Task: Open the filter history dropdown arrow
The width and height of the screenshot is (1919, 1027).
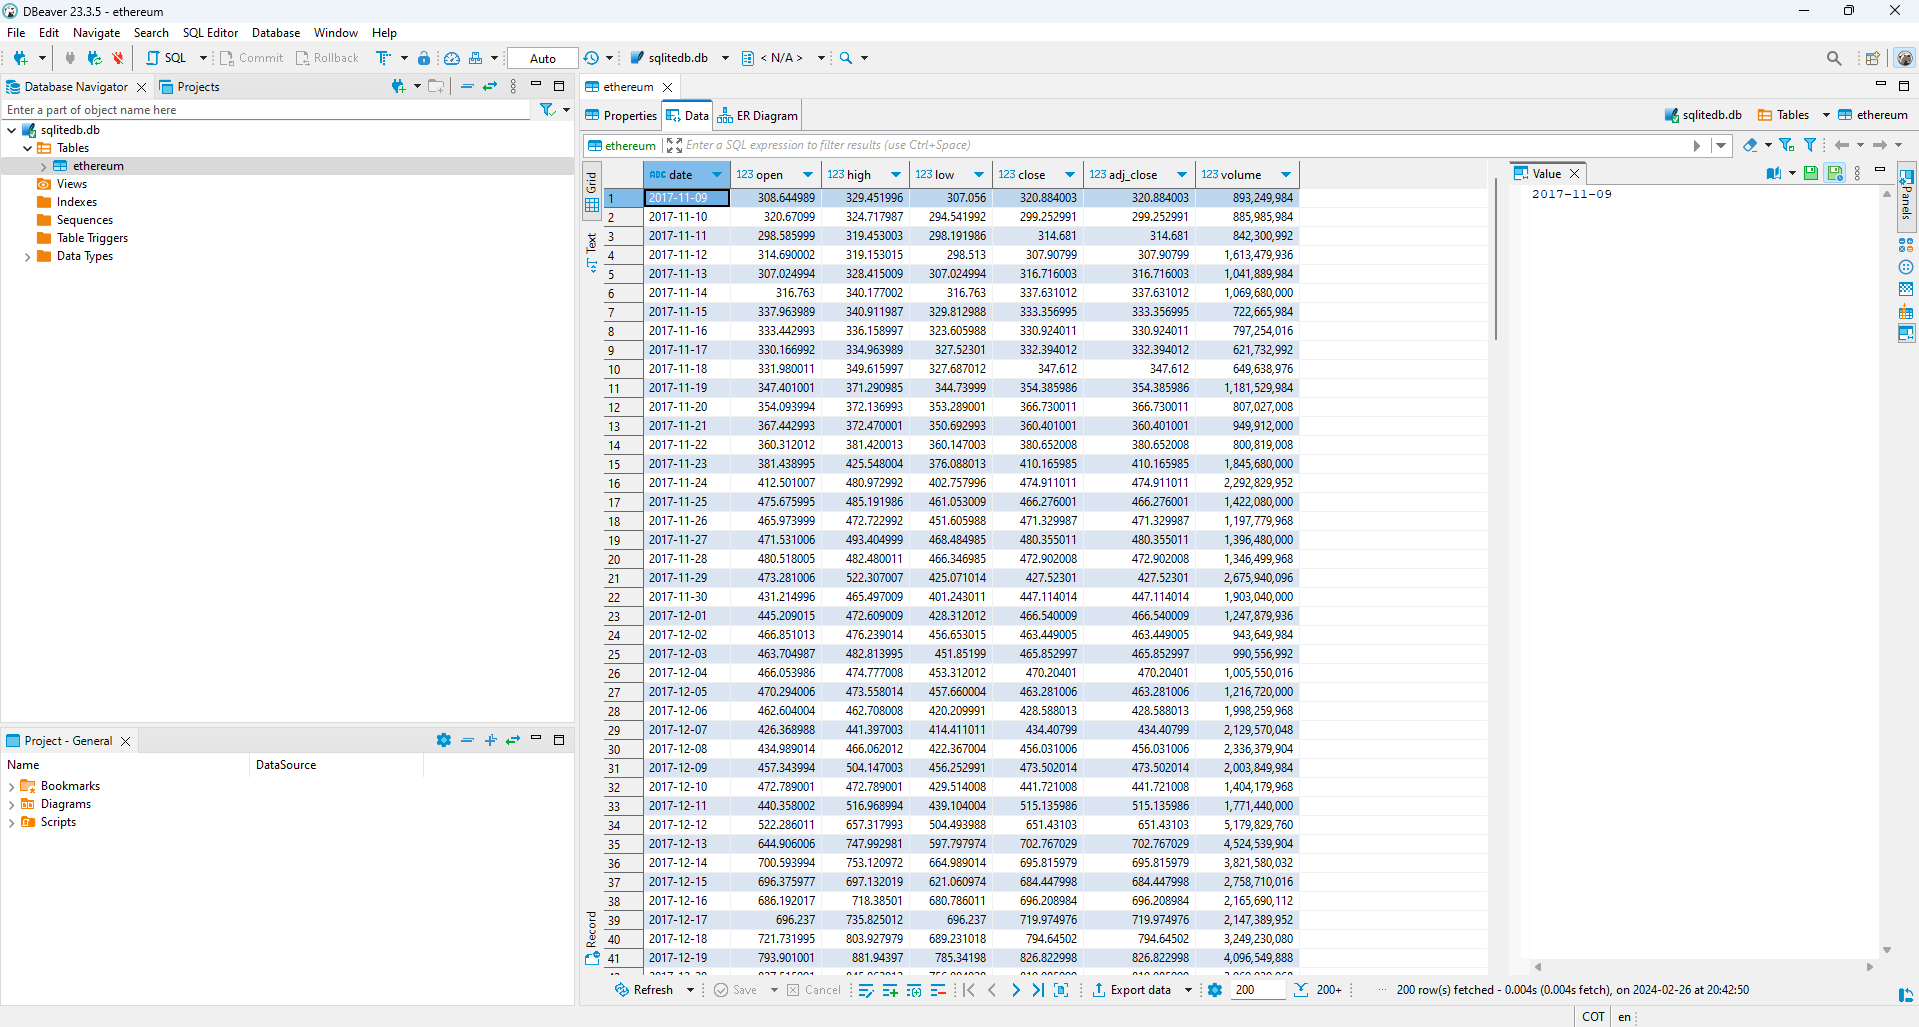Action: click(1720, 146)
